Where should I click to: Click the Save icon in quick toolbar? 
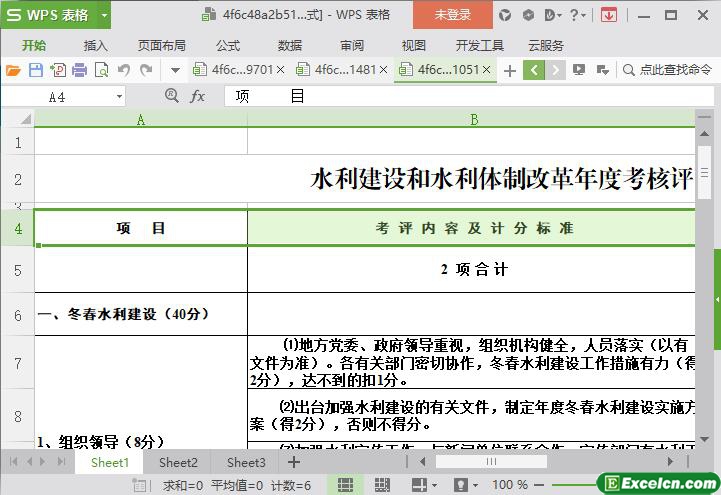point(35,70)
